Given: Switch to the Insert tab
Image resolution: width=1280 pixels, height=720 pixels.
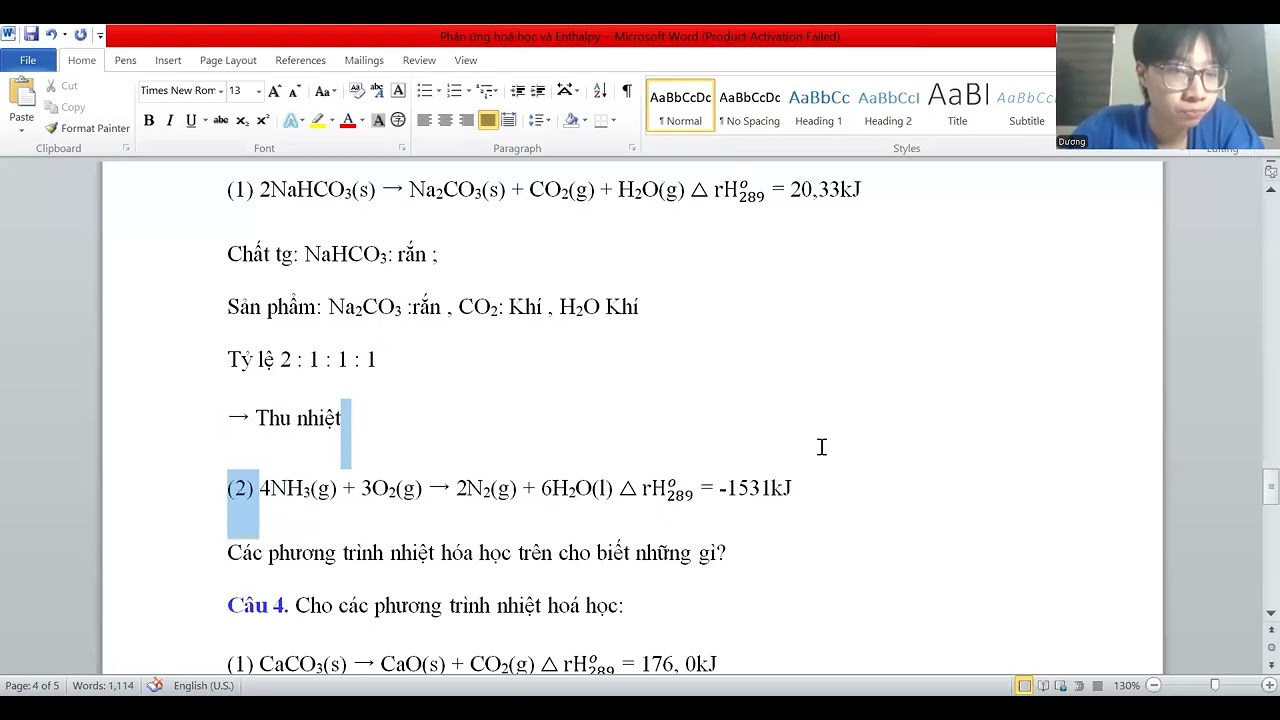Looking at the screenshot, I should coord(168,60).
